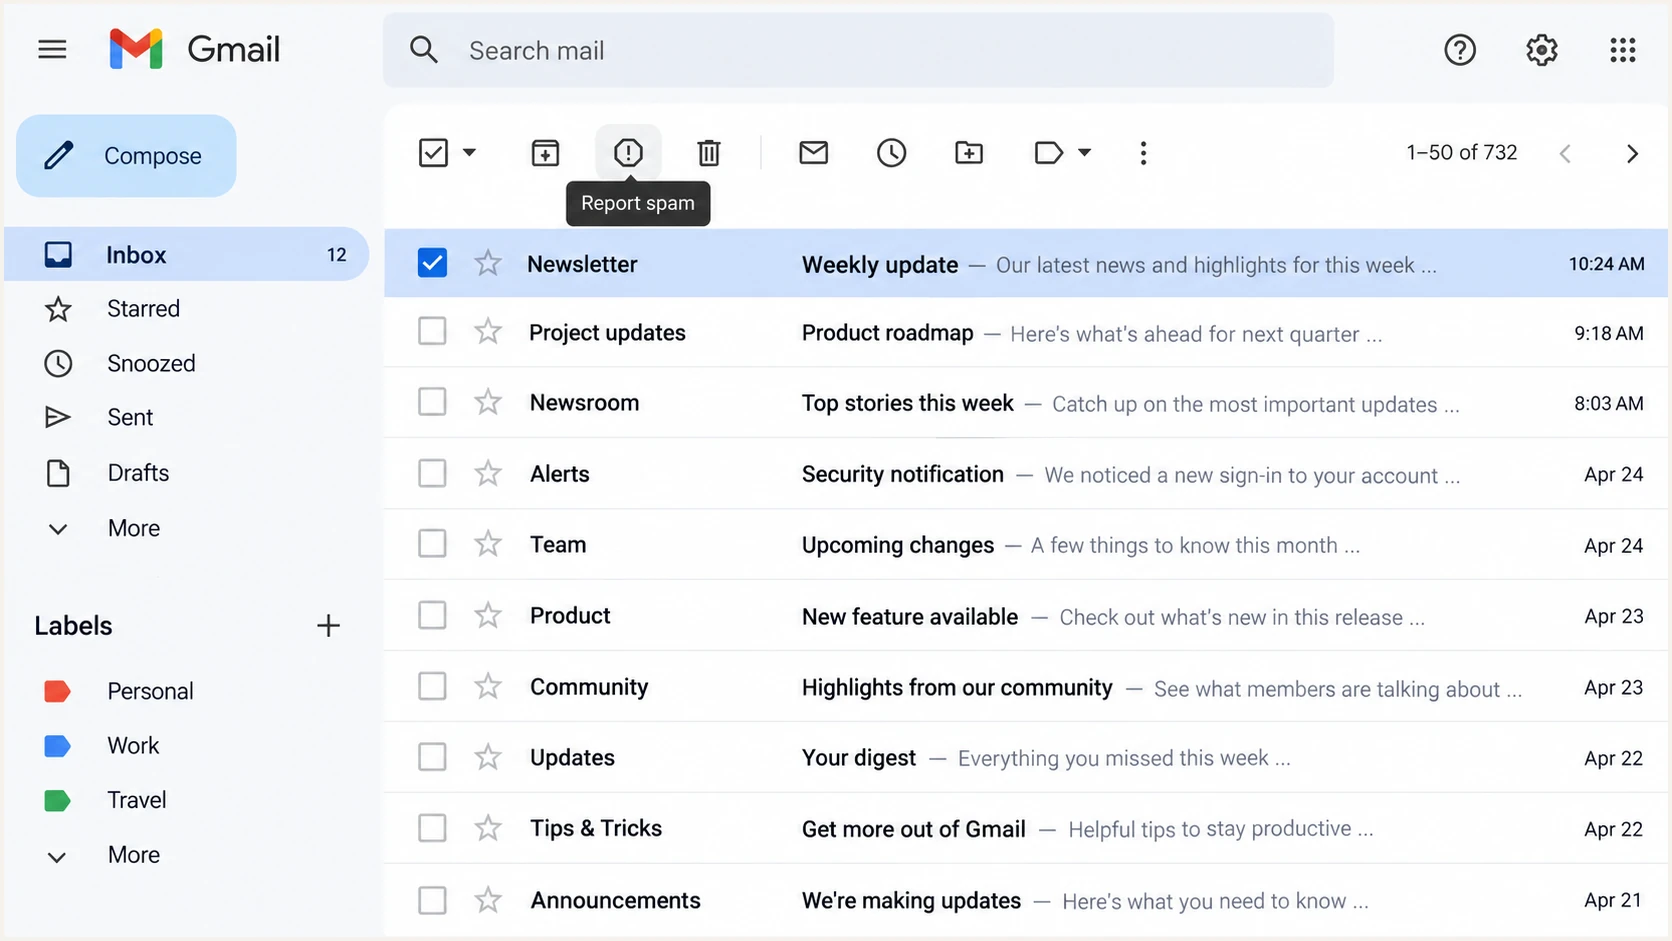Create new label with plus icon

click(328, 626)
